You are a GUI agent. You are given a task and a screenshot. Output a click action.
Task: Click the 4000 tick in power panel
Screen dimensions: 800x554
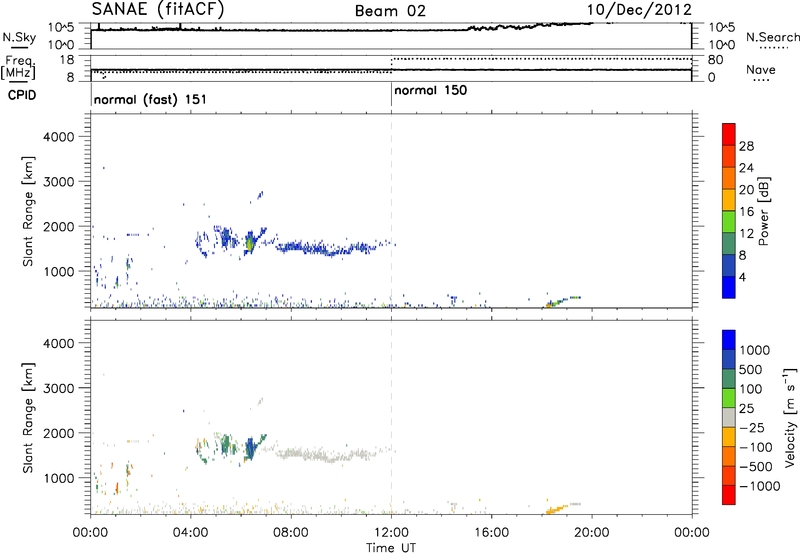(x=58, y=137)
